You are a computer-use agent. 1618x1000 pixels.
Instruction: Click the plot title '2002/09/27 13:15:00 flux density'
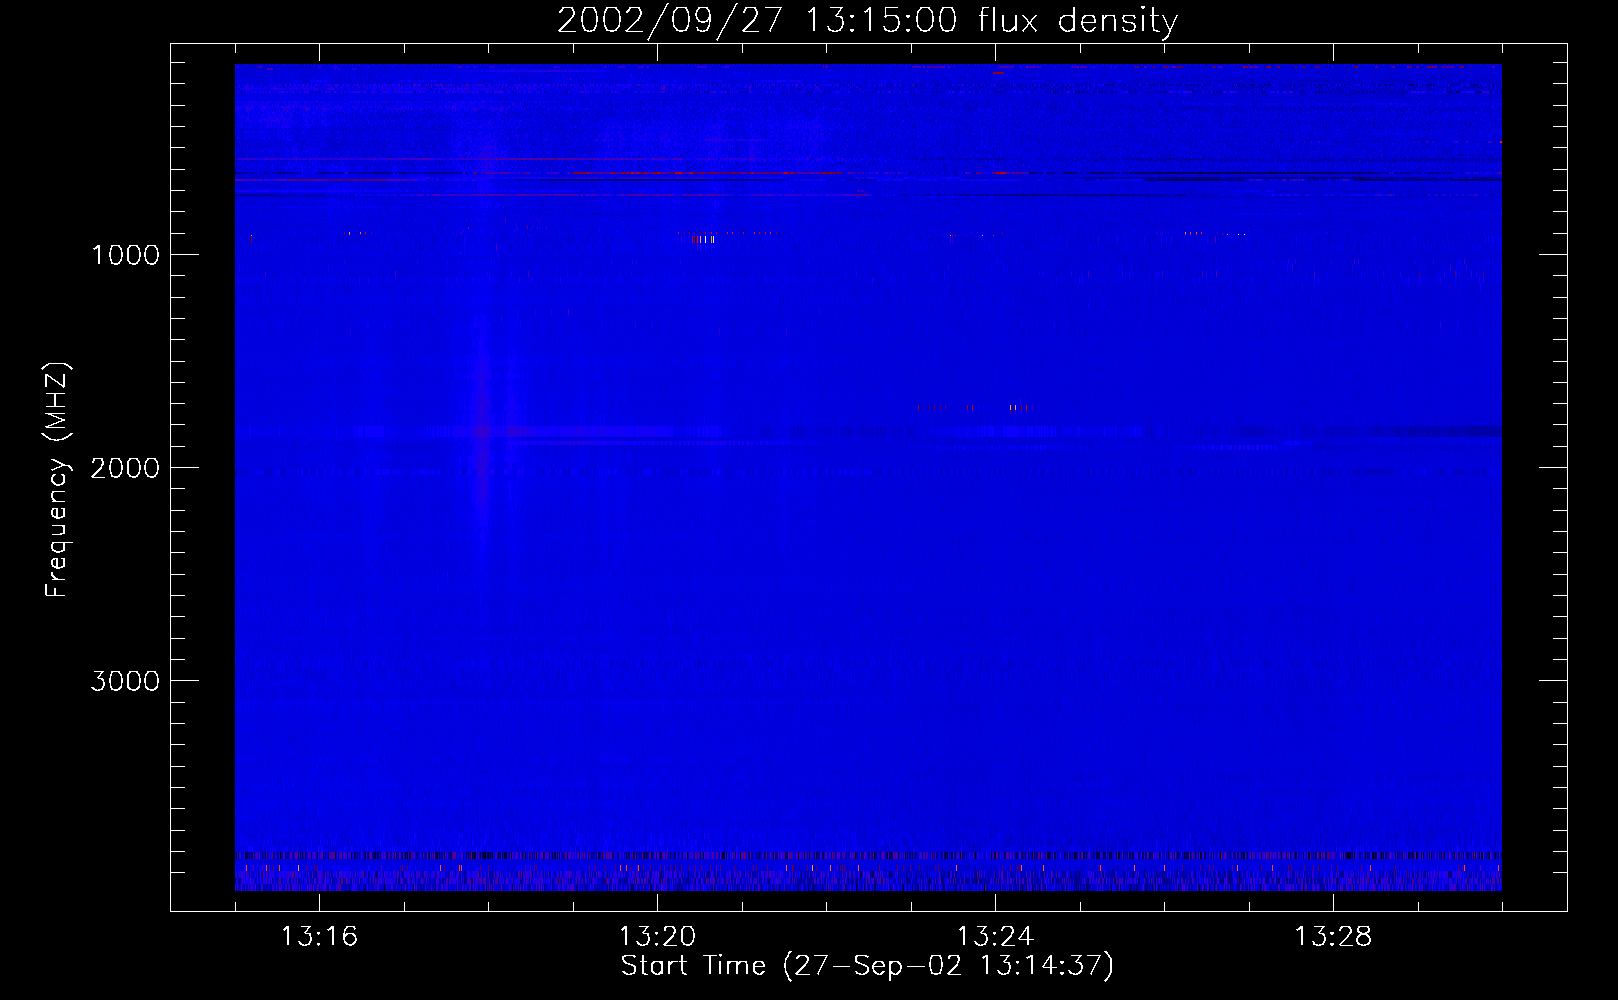(867, 20)
